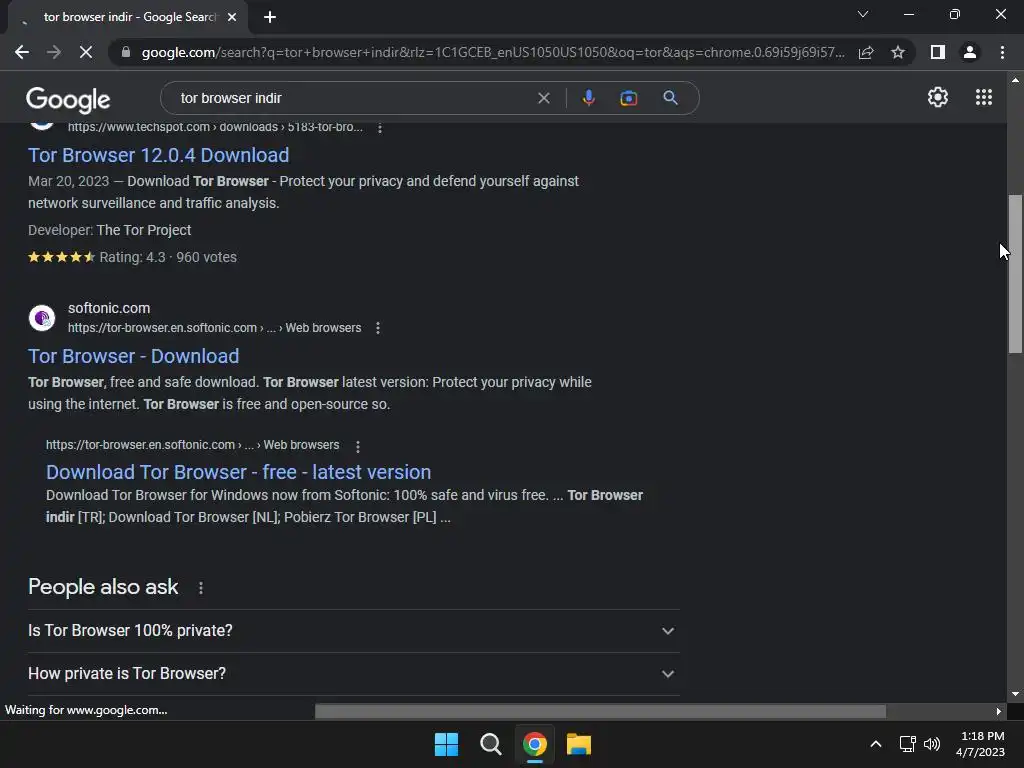
Task: Click the softonic site favicon
Action: coord(42,318)
